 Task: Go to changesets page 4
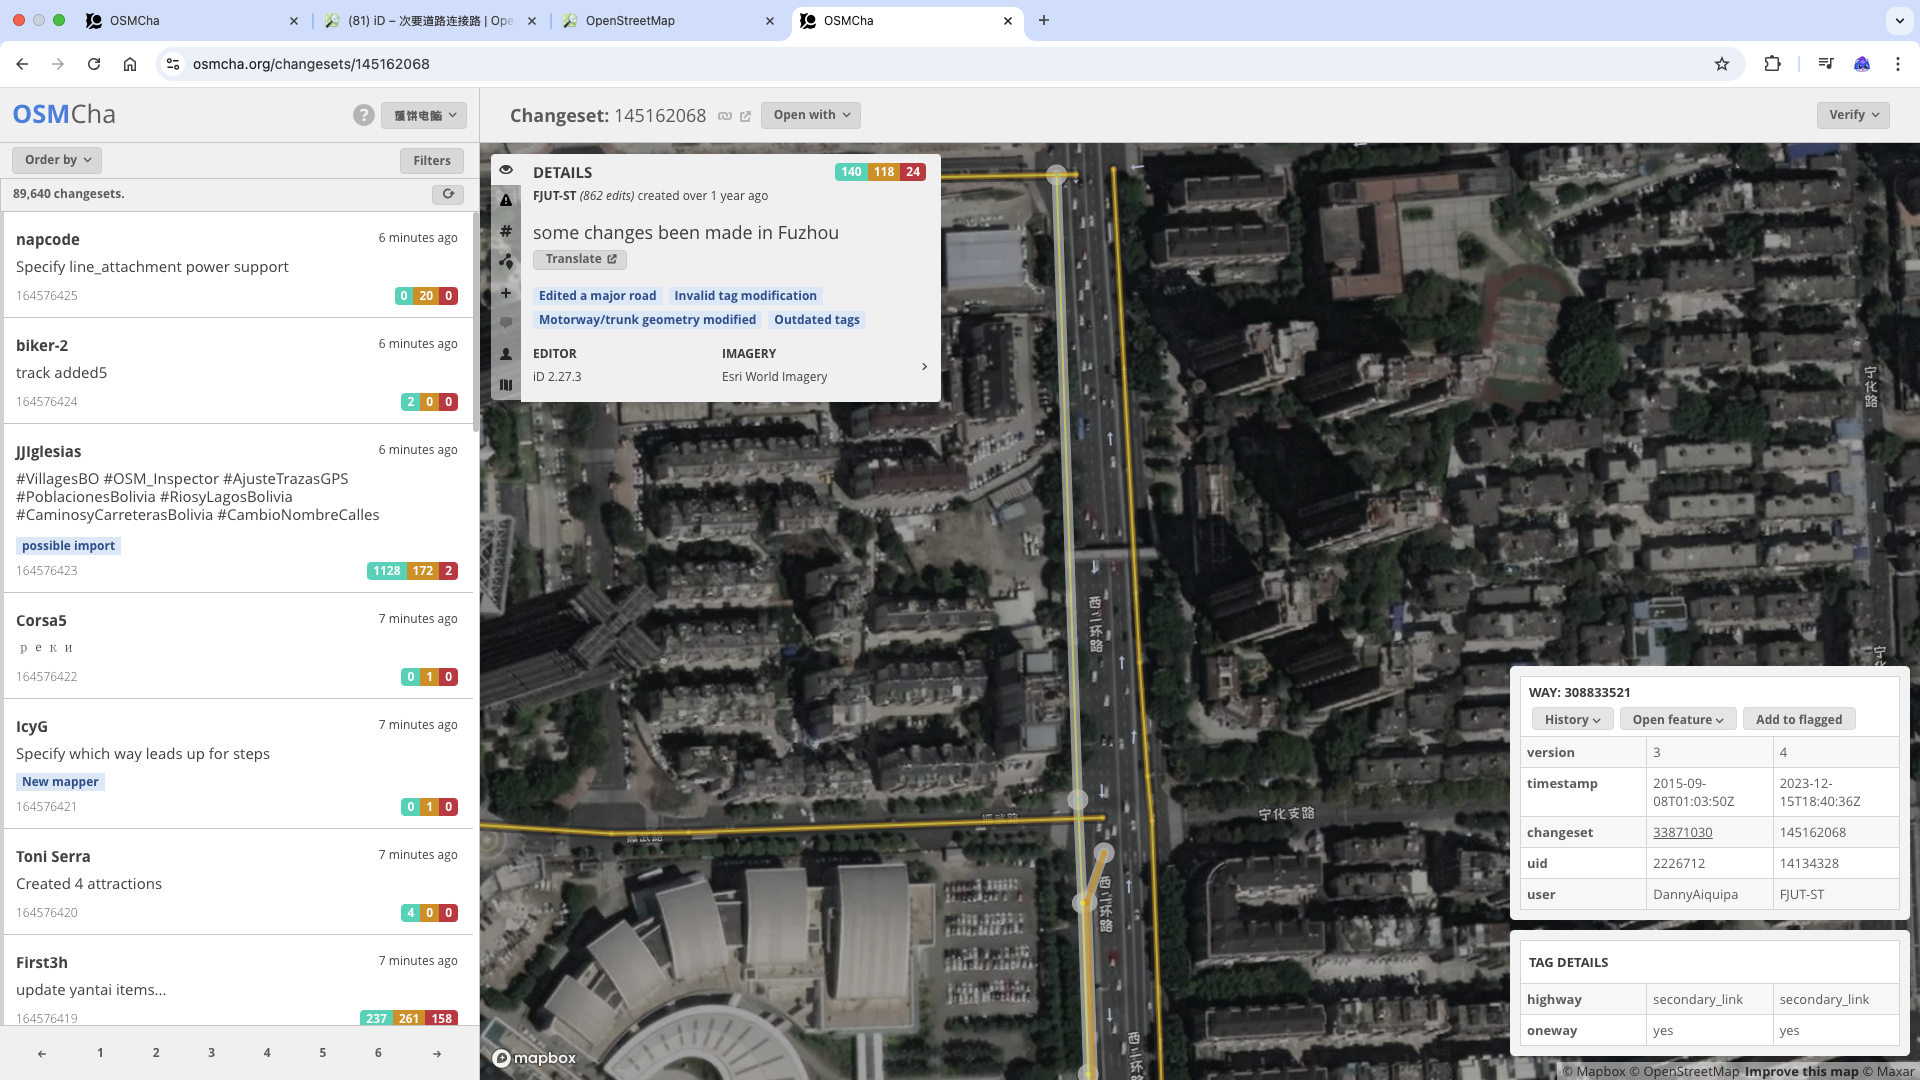tap(267, 1053)
